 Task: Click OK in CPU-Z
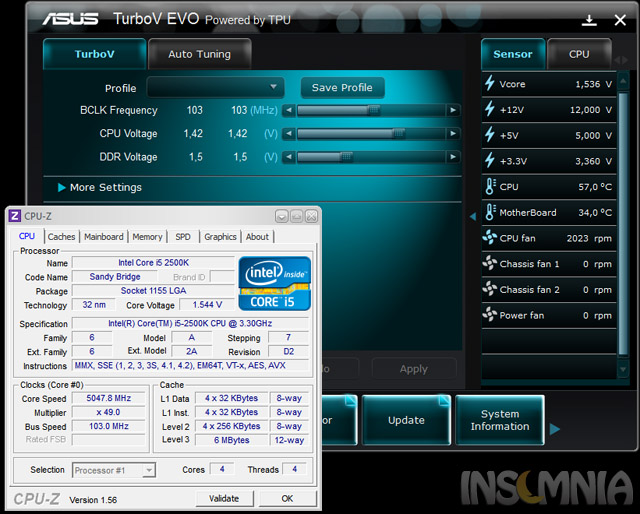tap(287, 498)
